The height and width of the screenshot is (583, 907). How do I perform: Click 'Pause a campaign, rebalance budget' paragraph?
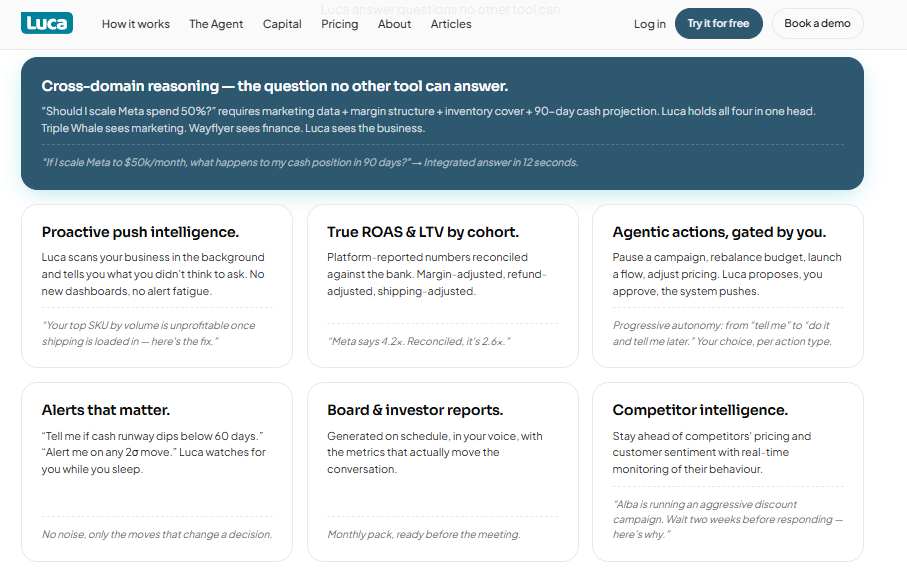(727, 274)
